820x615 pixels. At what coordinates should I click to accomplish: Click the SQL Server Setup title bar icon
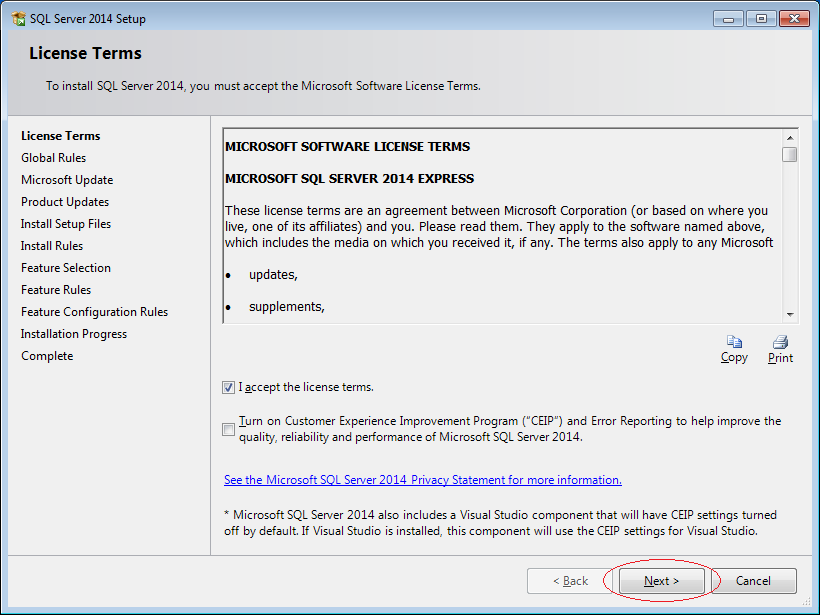pos(18,19)
